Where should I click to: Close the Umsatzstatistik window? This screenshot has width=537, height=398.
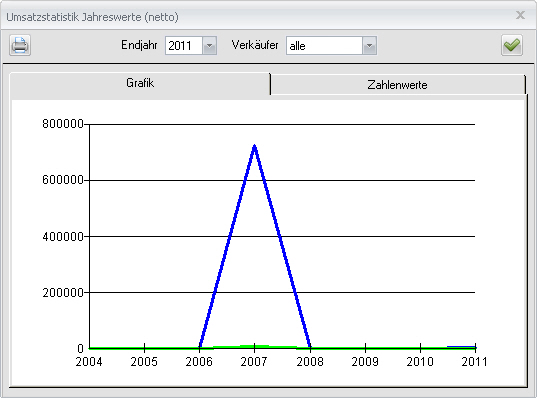pyautogui.click(x=520, y=15)
